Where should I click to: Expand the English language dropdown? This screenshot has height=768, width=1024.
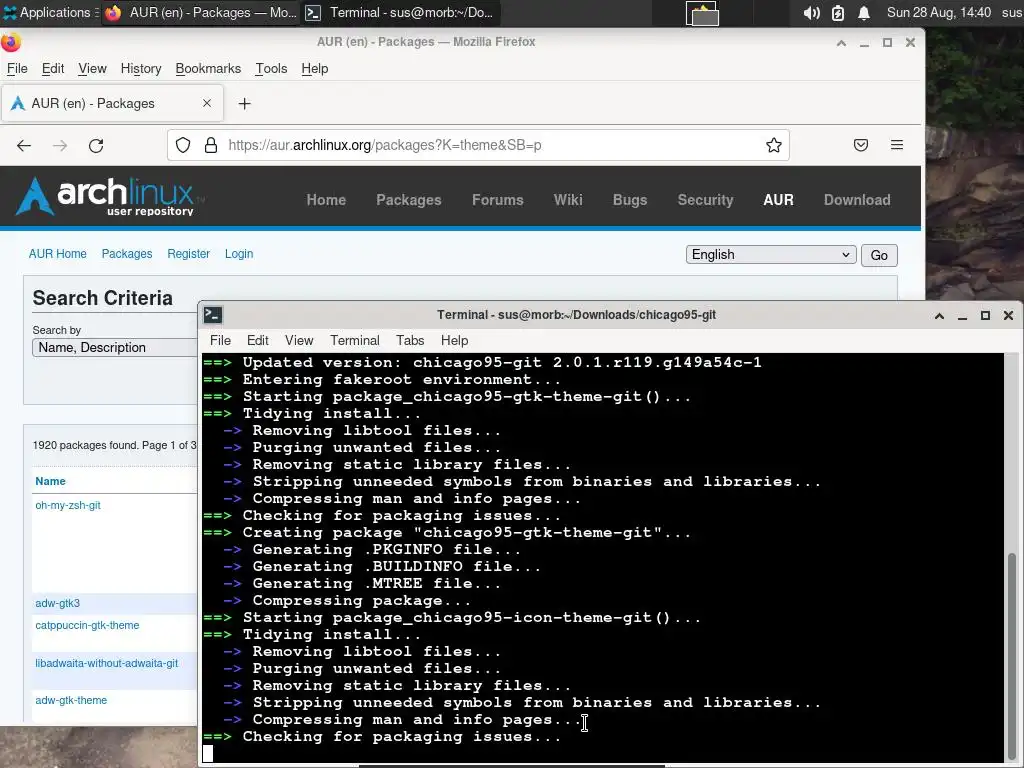point(771,255)
